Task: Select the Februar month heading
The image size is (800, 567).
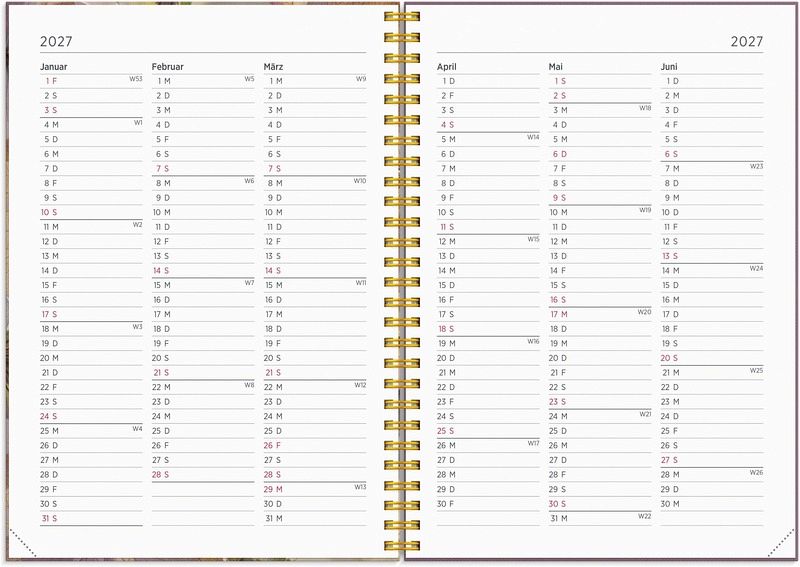Action: [x=168, y=66]
